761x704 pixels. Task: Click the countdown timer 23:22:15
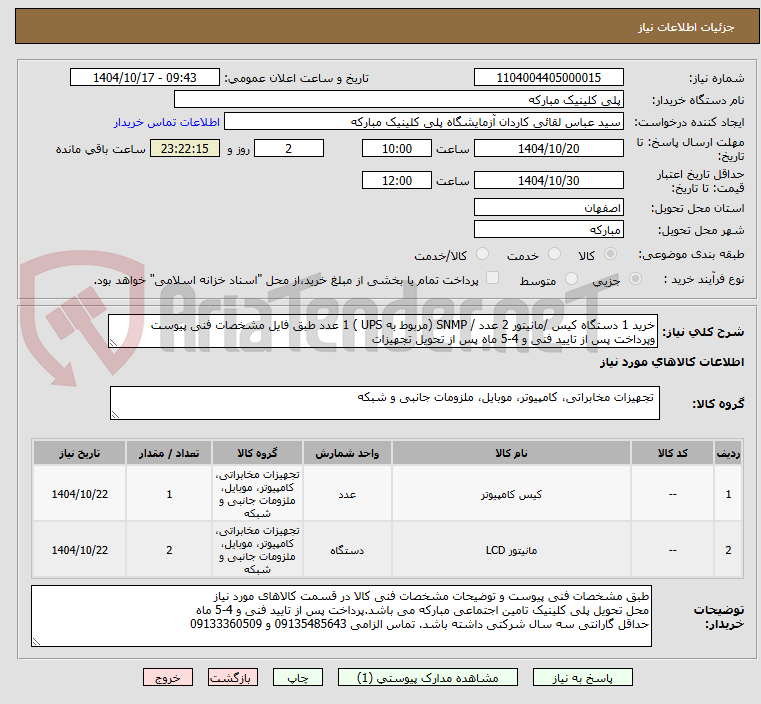coord(185,148)
